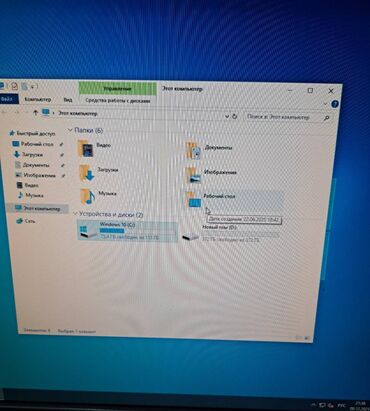The width and height of the screenshot is (370, 411).
Task: Click the search magnifier icon
Action: 327,118
